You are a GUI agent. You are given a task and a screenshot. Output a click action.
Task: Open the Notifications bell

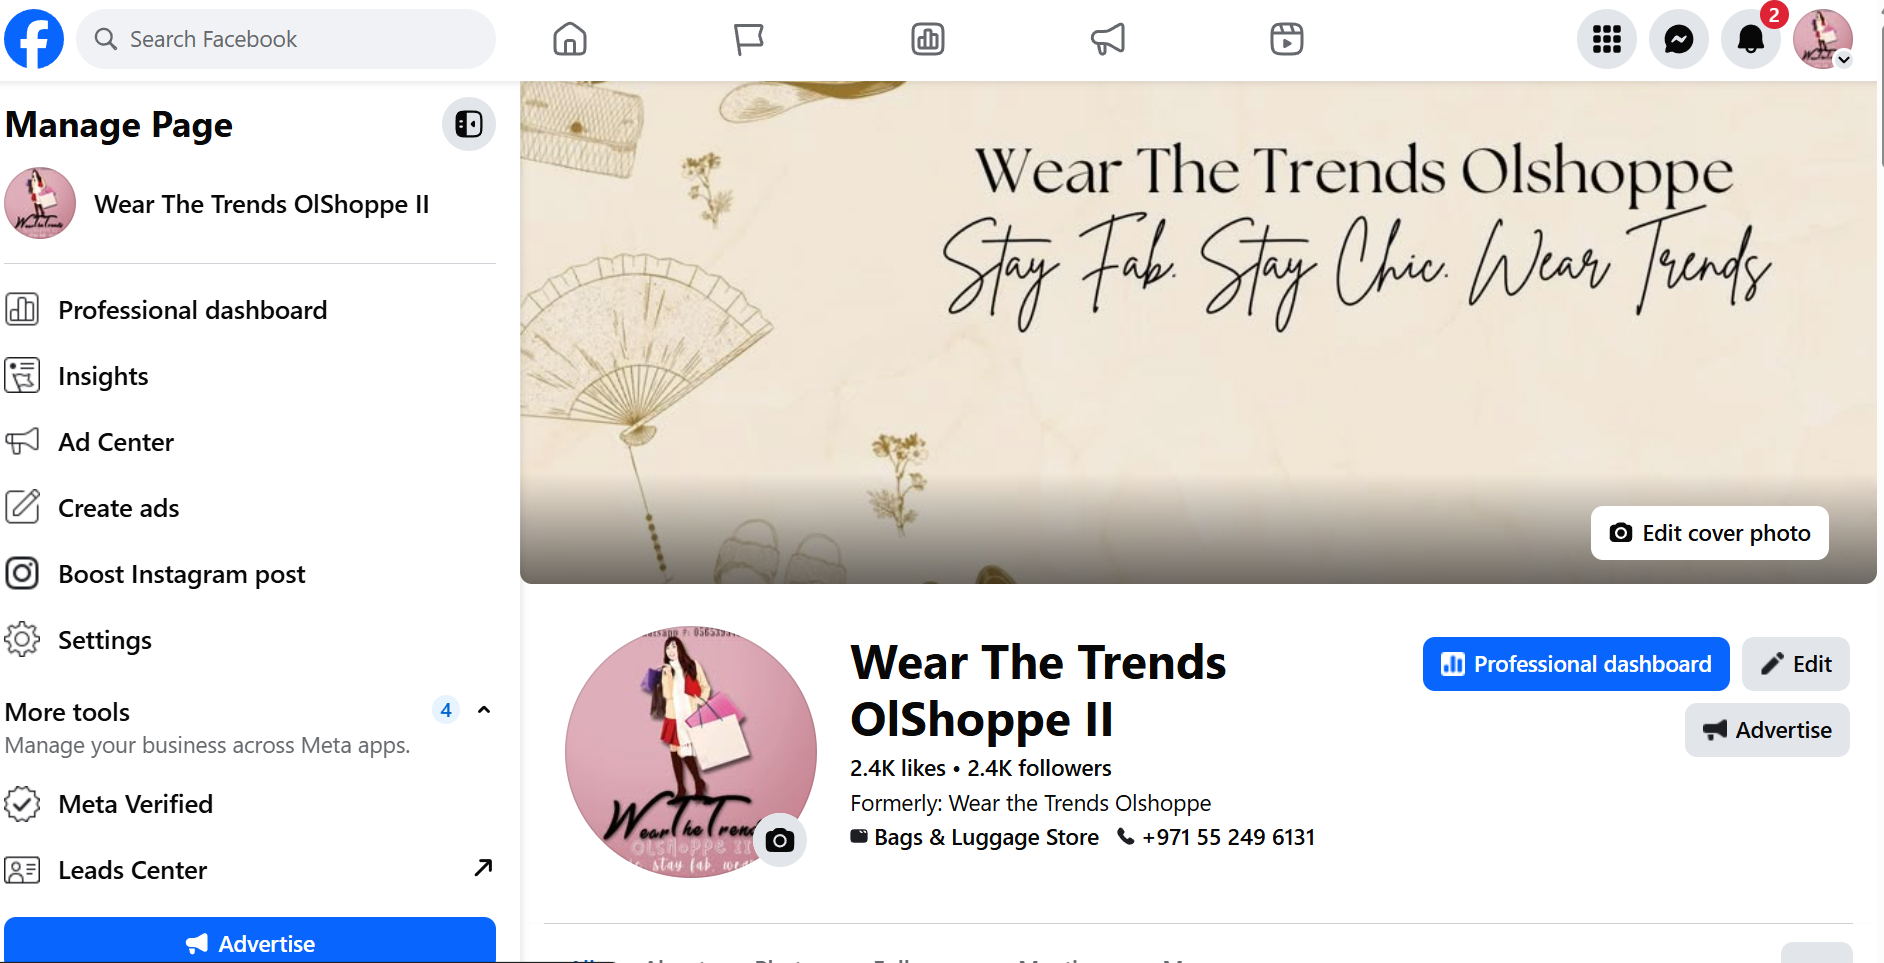pyautogui.click(x=1751, y=39)
